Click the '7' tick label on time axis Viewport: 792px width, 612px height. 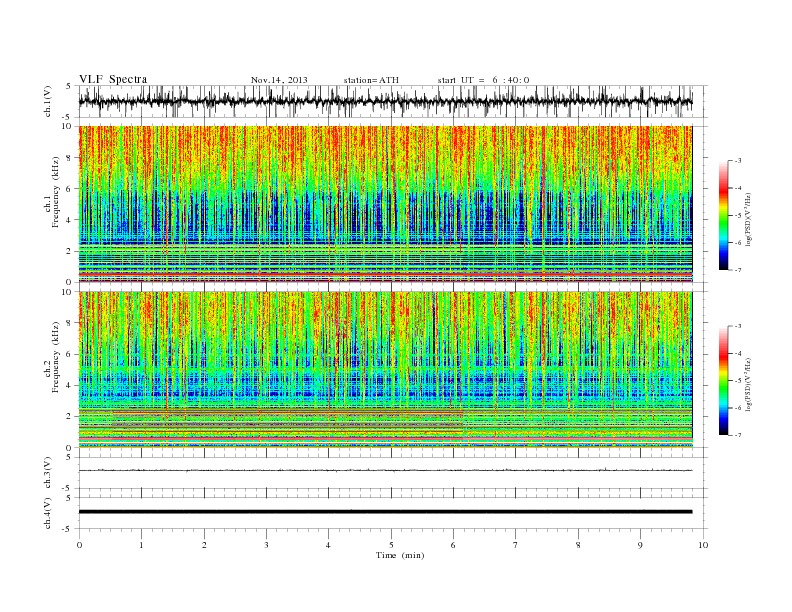pyautogui.click(x=516, y=545)
